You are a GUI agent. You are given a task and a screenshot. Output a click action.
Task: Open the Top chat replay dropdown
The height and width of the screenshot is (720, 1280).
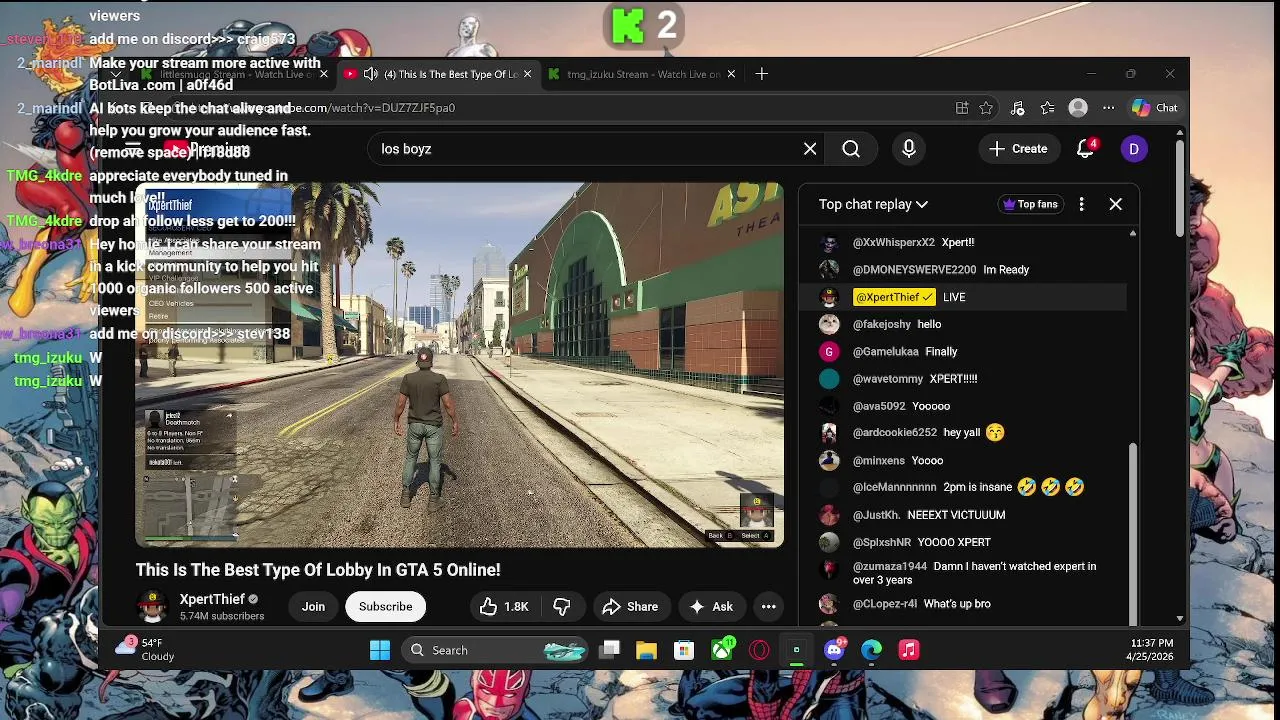pyautogui.click(x=873, y=204)
